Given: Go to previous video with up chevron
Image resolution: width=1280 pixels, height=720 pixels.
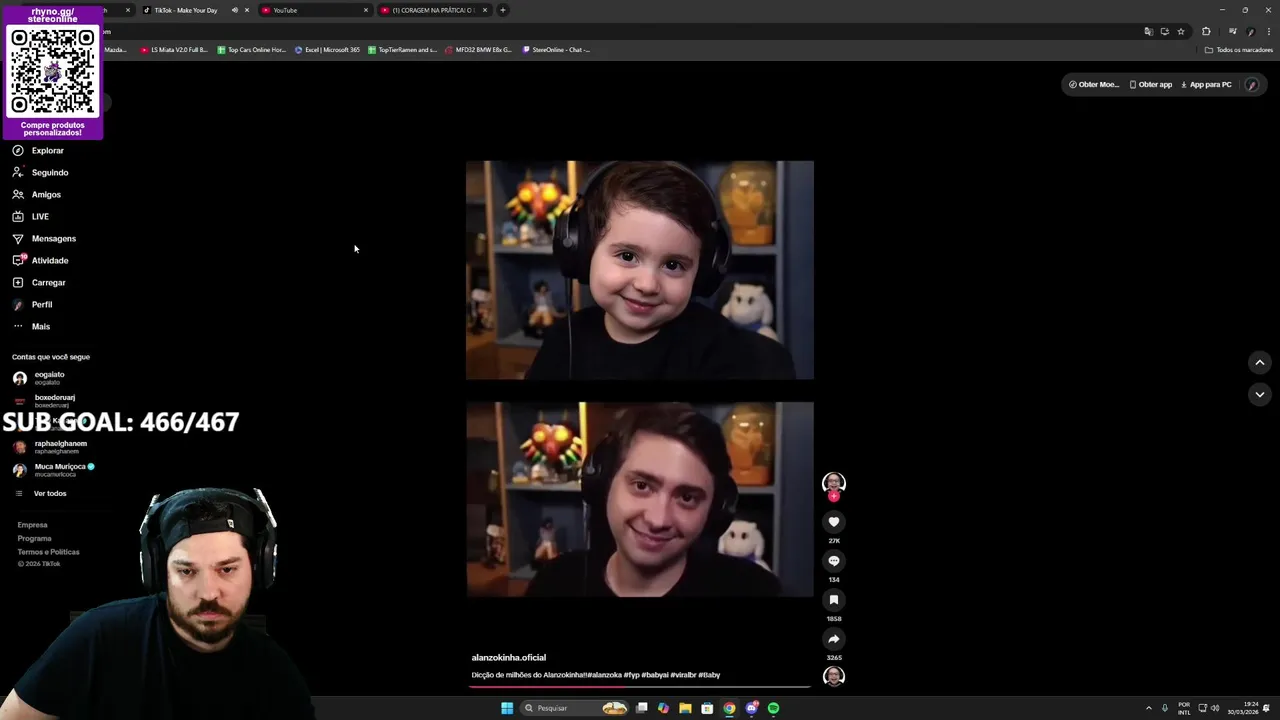Looking at the screenshot, I should click(1260, 363).
